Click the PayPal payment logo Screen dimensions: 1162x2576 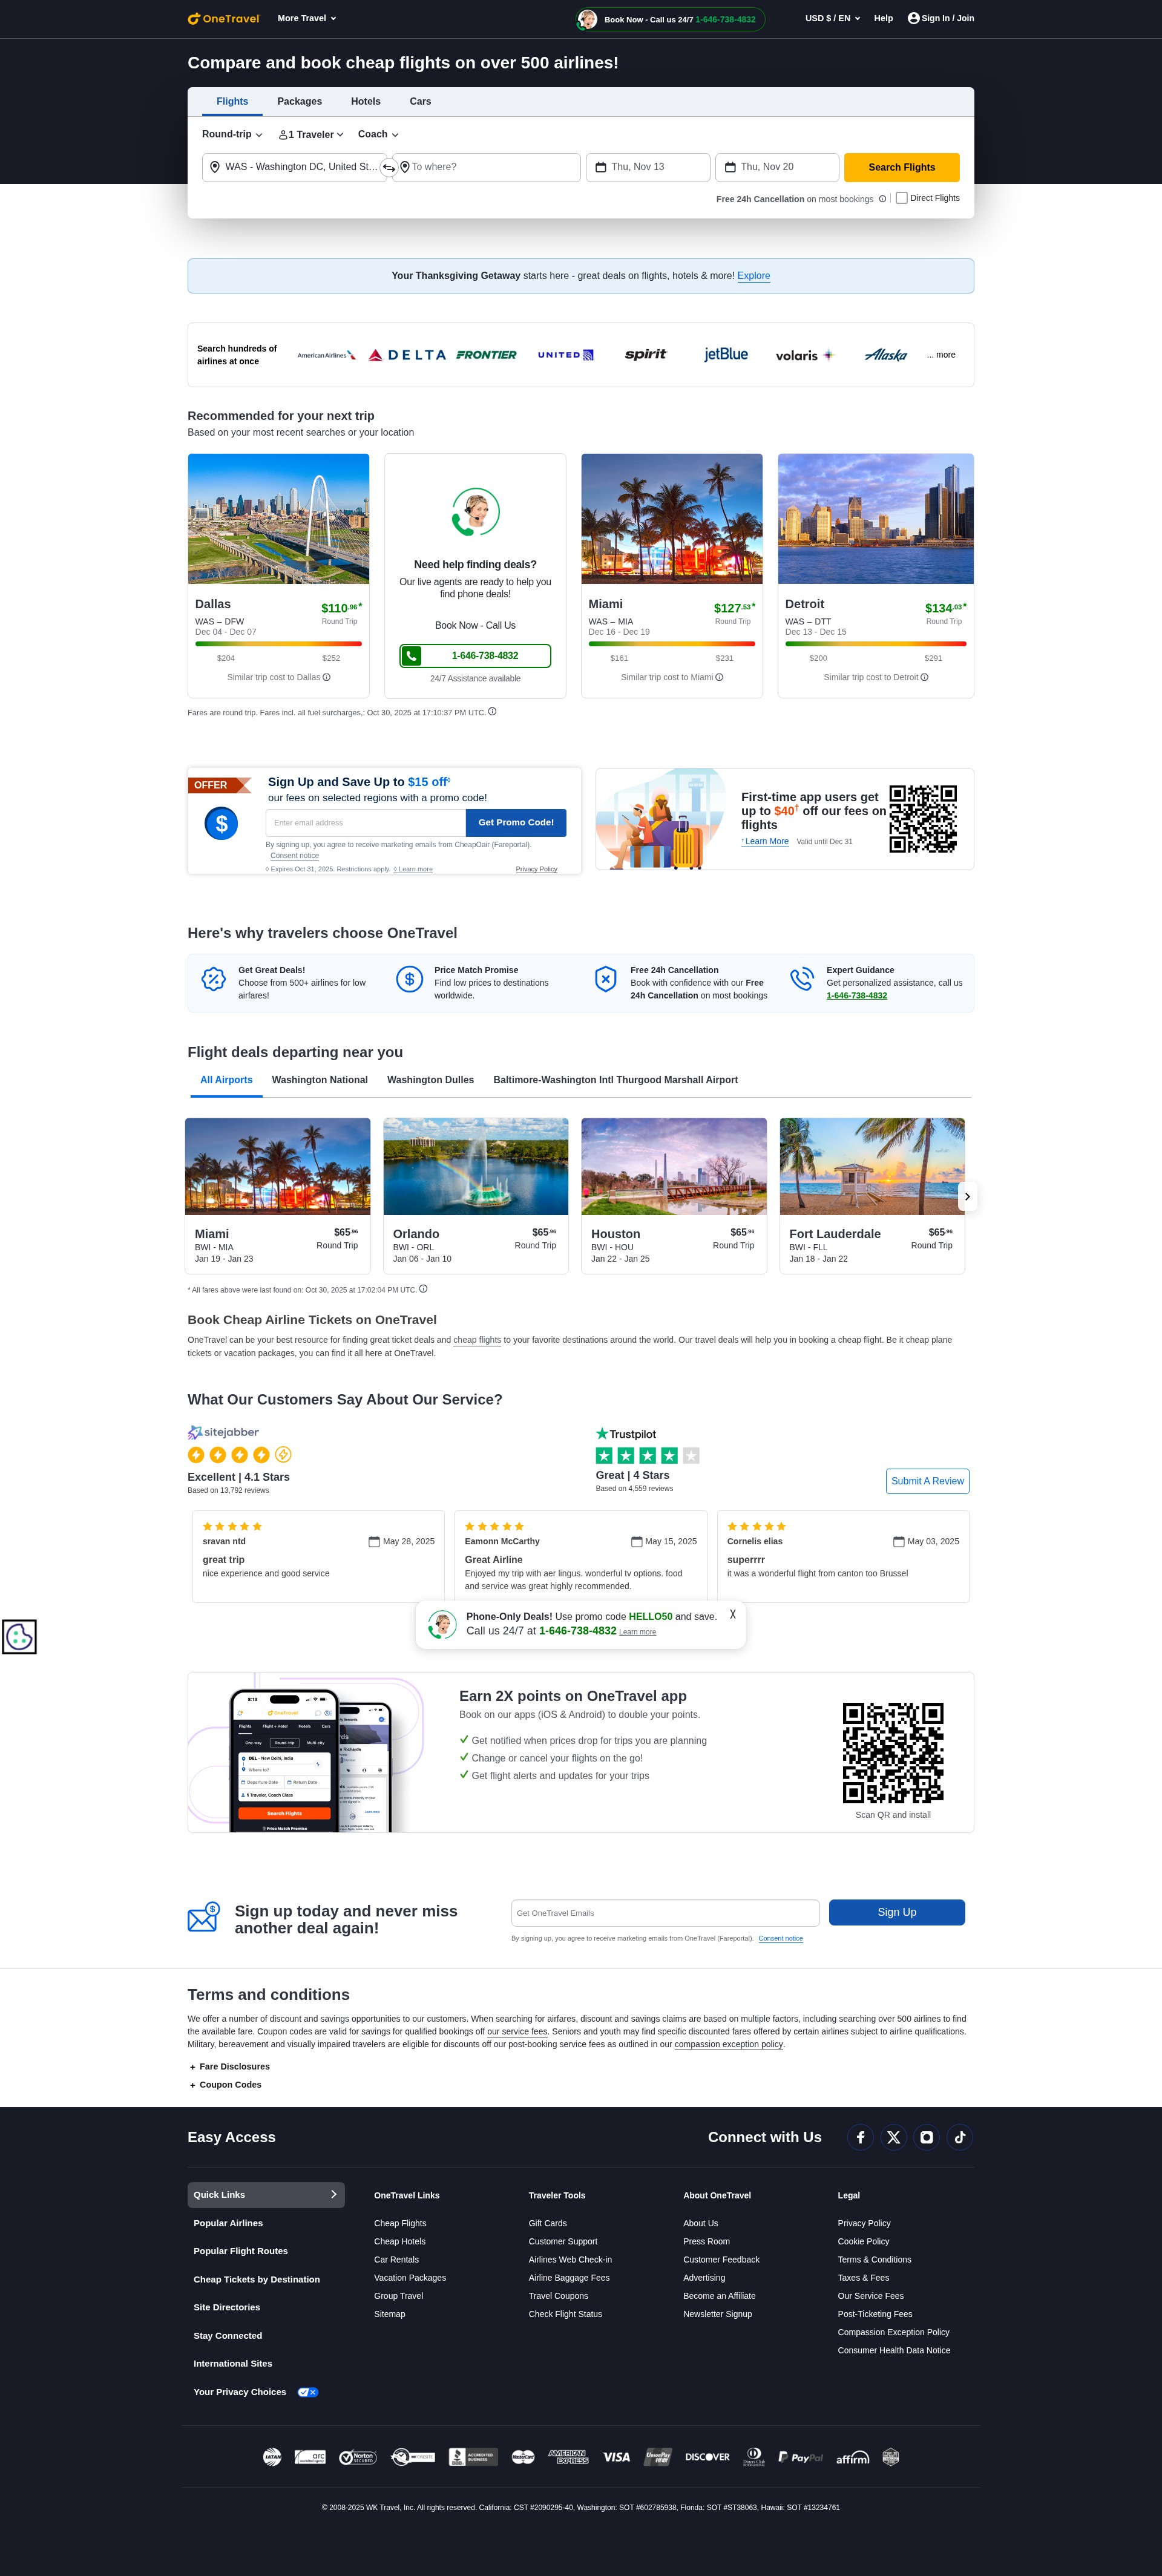click(800, 2457)
